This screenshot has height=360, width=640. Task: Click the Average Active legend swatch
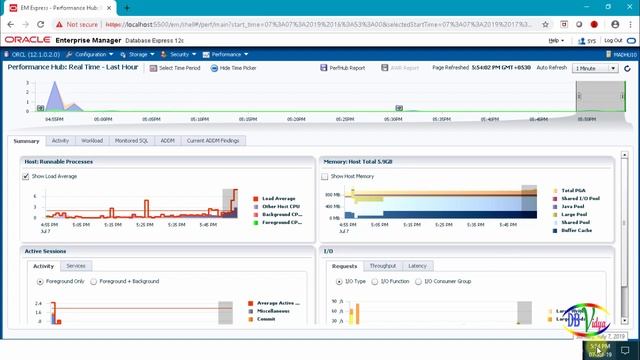click(251, 303)
